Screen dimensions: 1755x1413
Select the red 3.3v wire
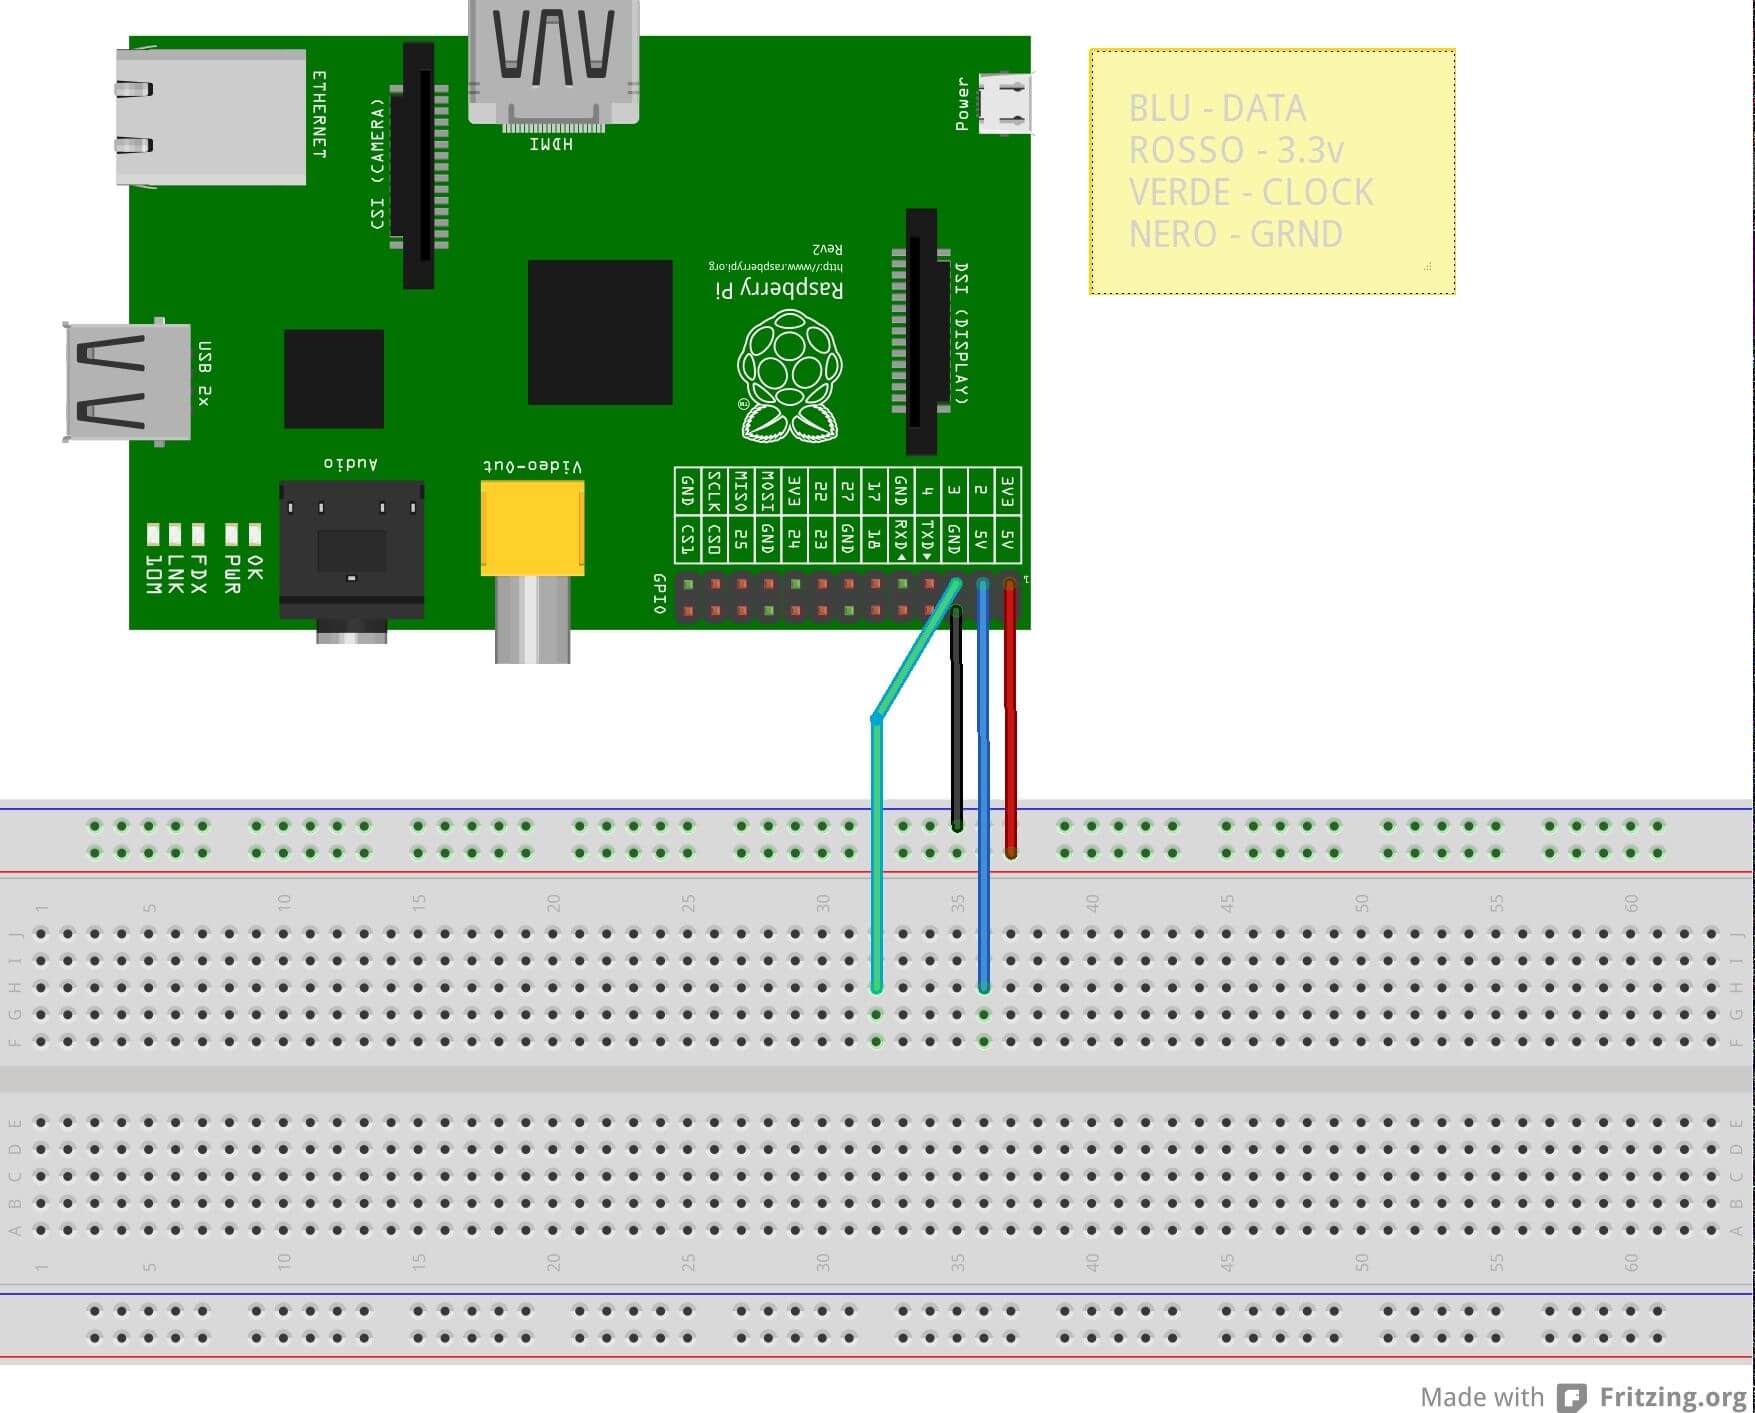pyautogui.click(x=1010, y=718)
